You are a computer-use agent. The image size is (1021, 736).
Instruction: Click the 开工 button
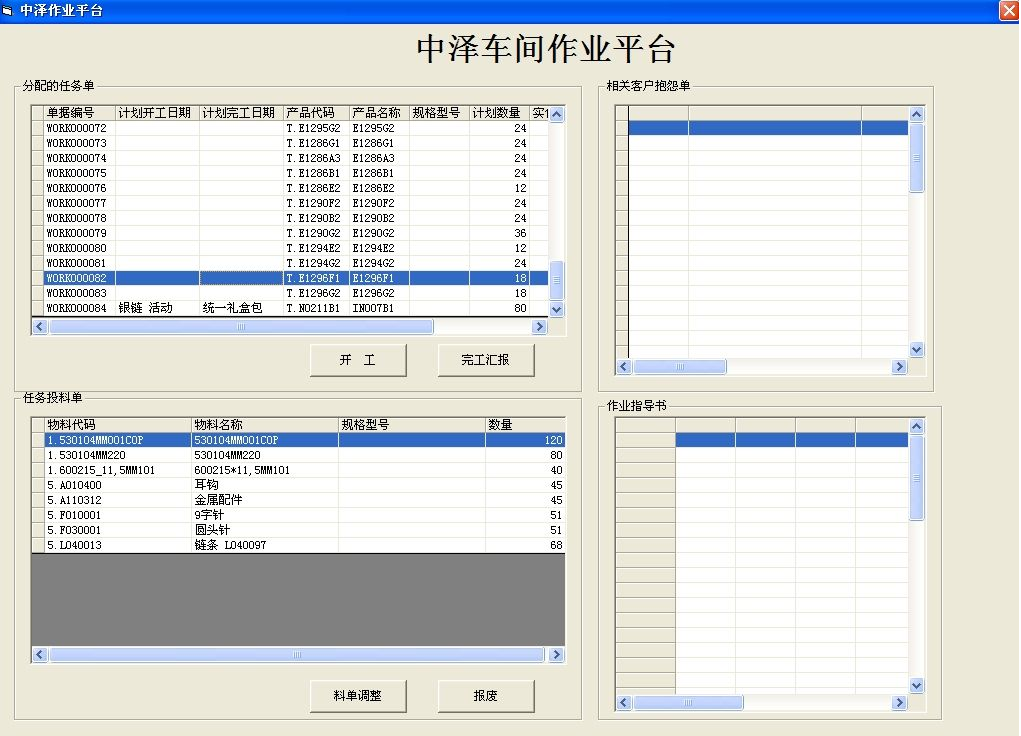coord(358,360)
